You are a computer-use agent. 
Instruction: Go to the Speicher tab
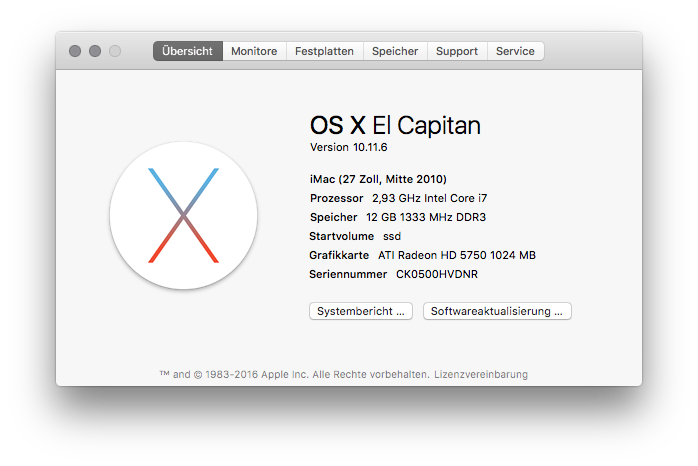tap(395, 51)
